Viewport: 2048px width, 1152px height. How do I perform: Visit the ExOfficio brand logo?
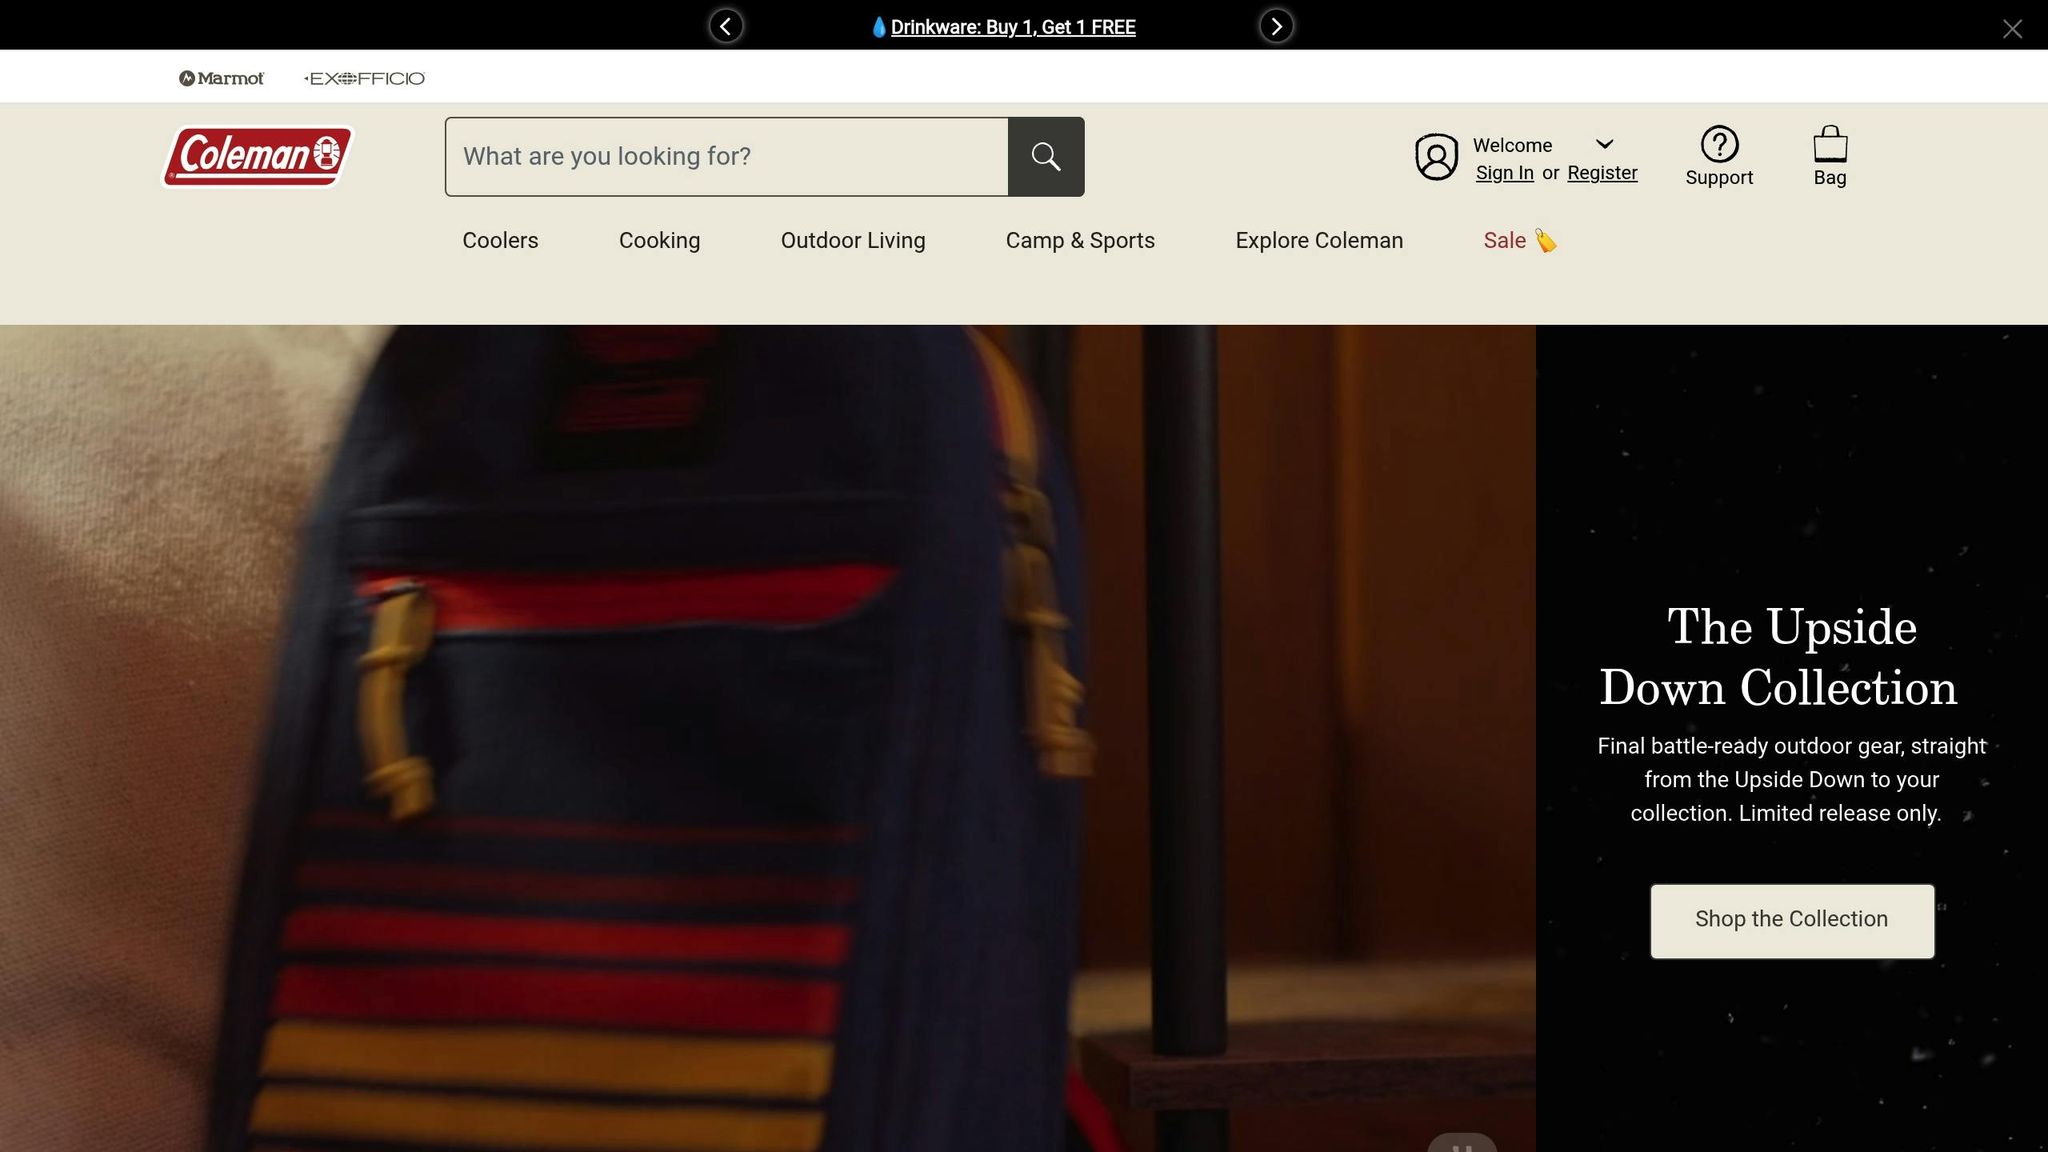(365, 78)
